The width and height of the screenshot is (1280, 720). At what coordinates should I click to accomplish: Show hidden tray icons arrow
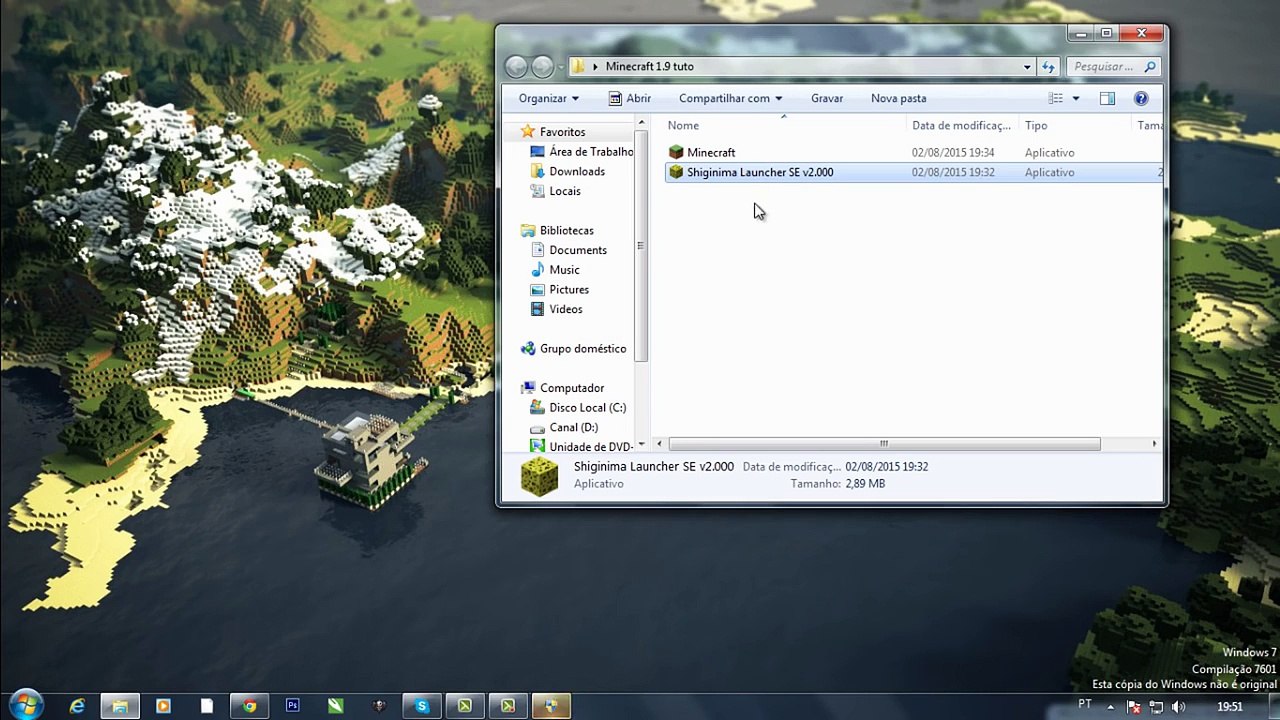1110,707
